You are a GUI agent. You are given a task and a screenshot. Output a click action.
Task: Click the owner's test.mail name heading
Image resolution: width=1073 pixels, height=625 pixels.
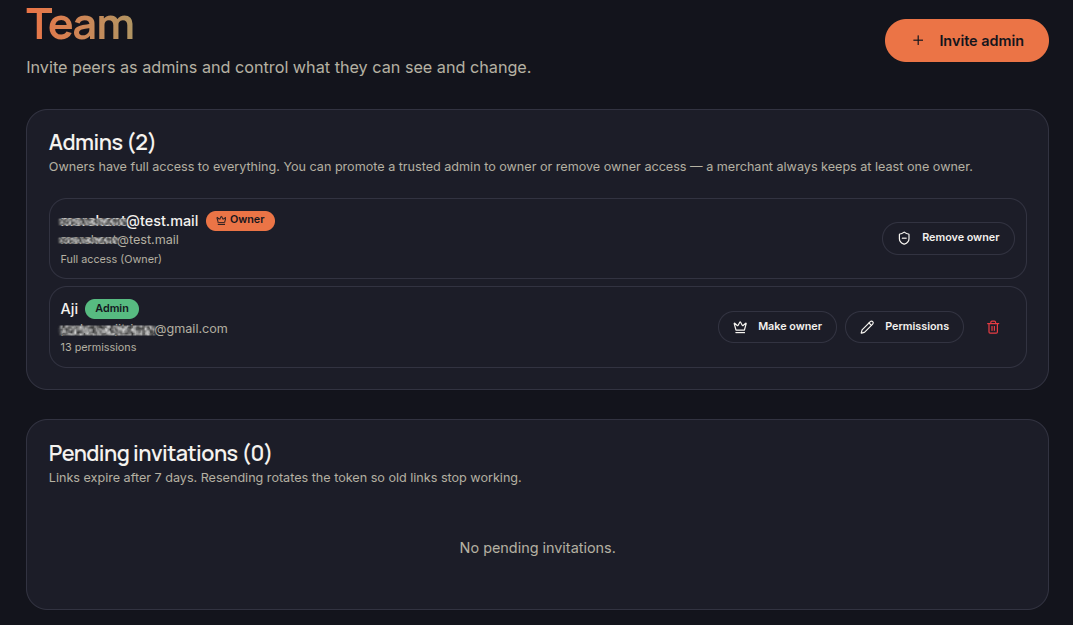[129, 221]
